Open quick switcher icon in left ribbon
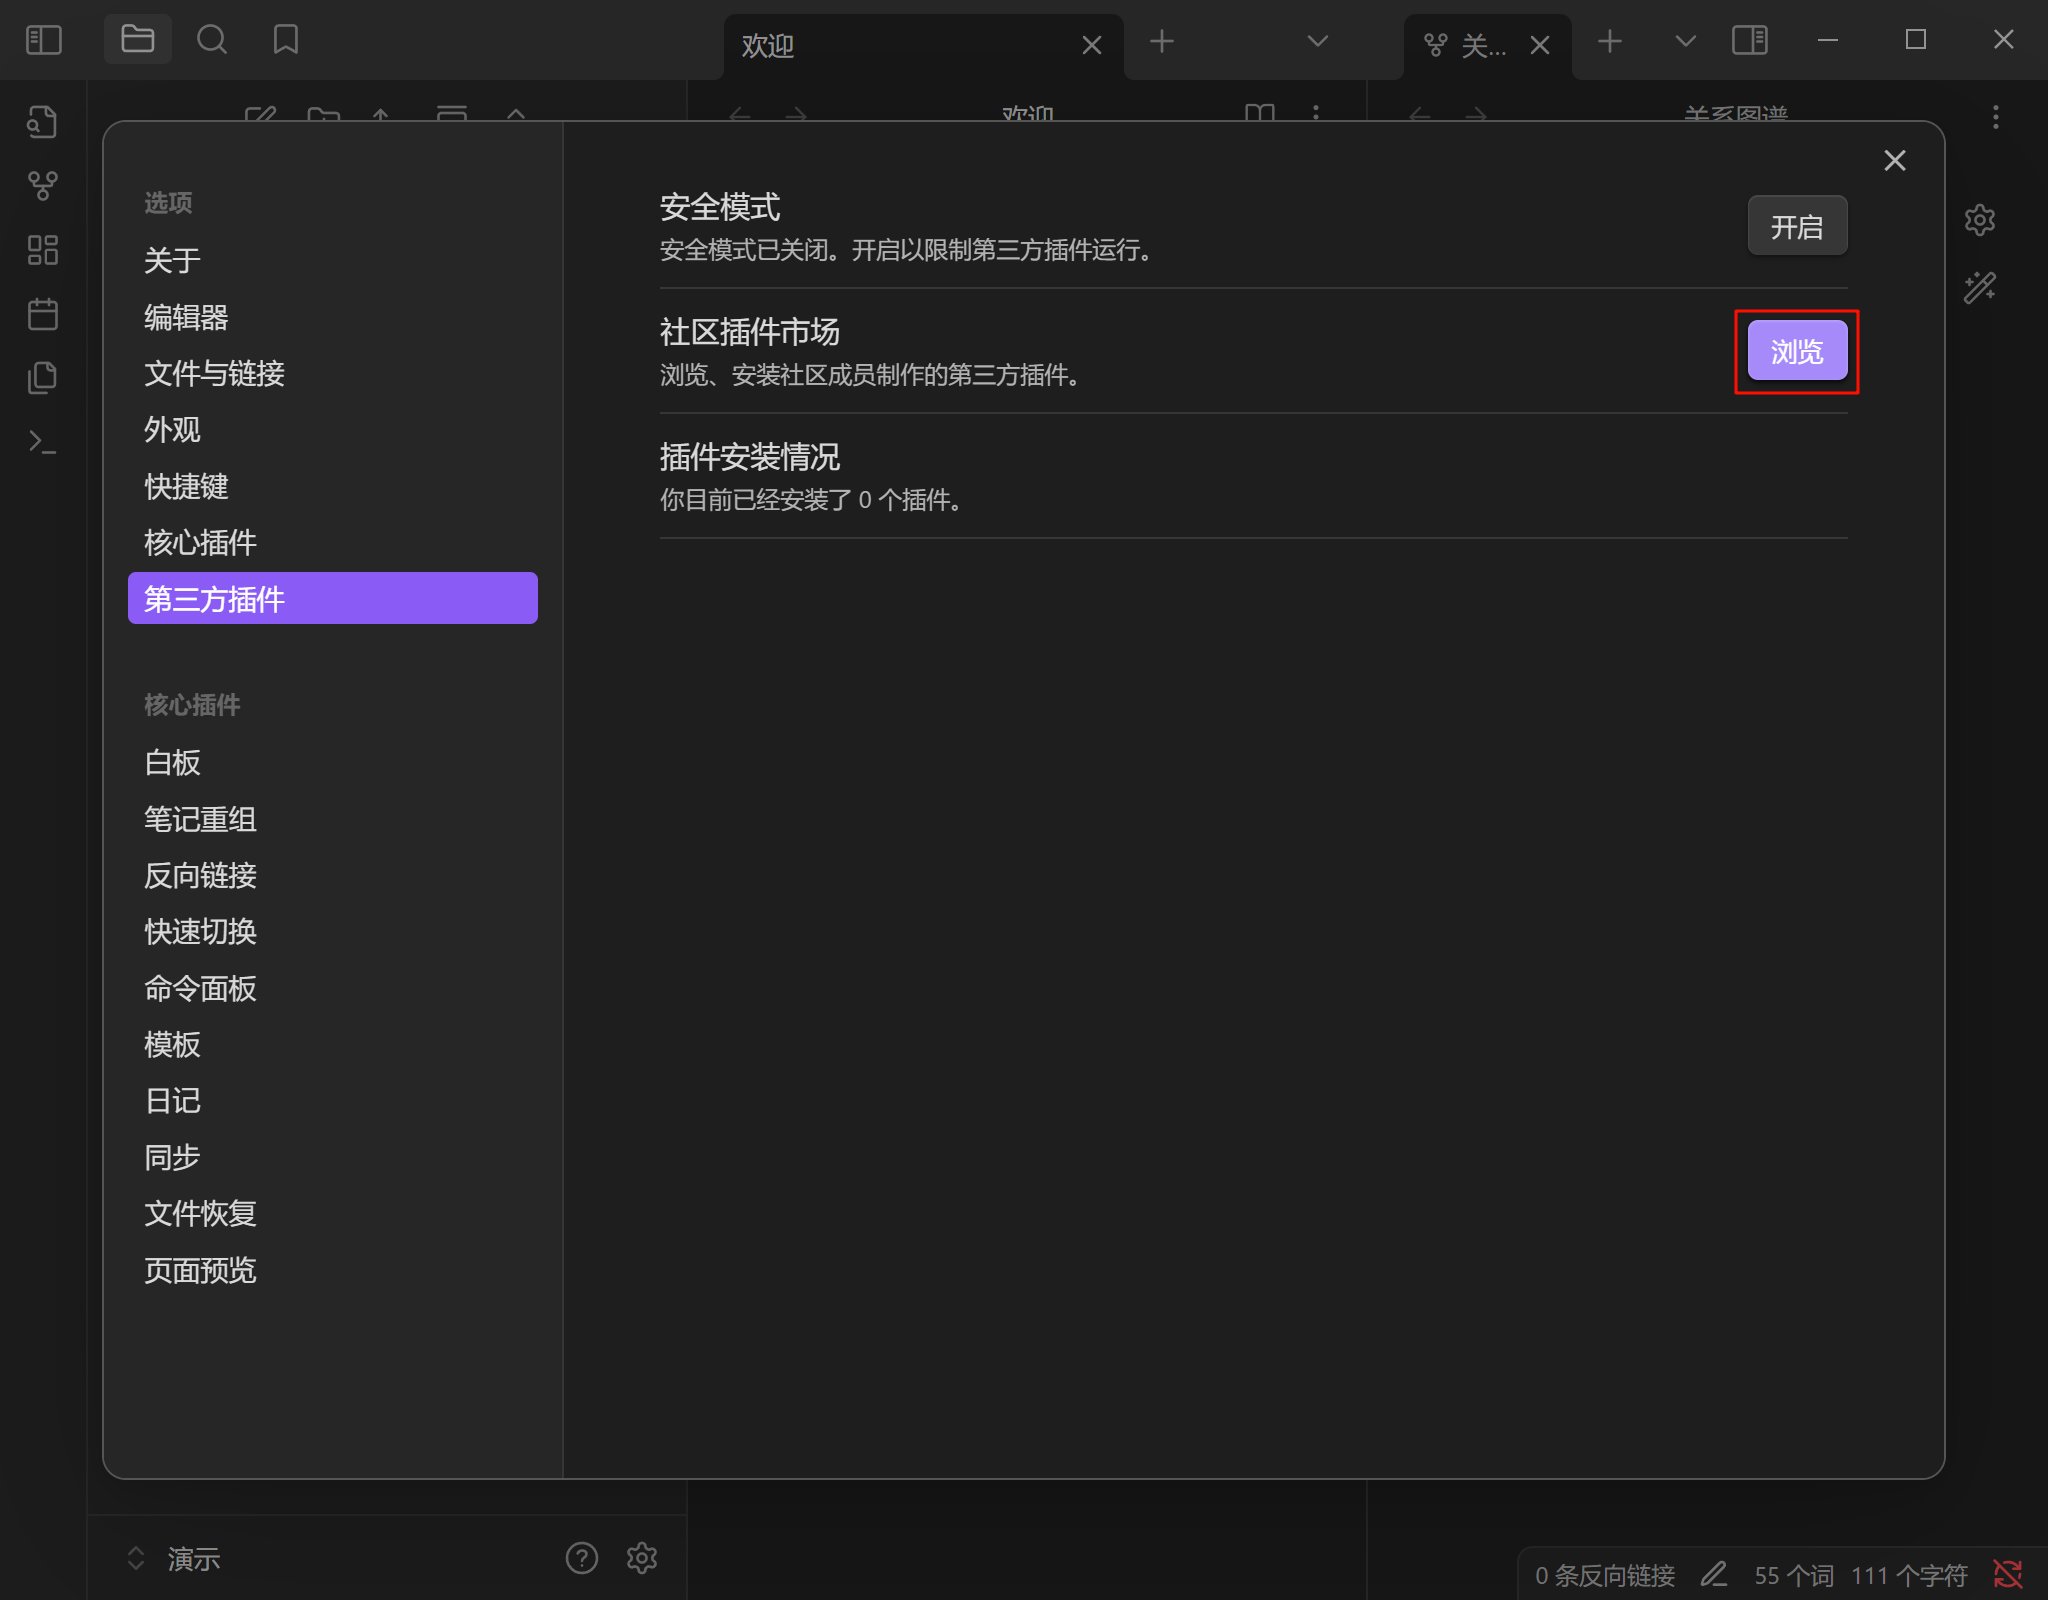Screen dimensions: 2048x1600 (42, 122)
